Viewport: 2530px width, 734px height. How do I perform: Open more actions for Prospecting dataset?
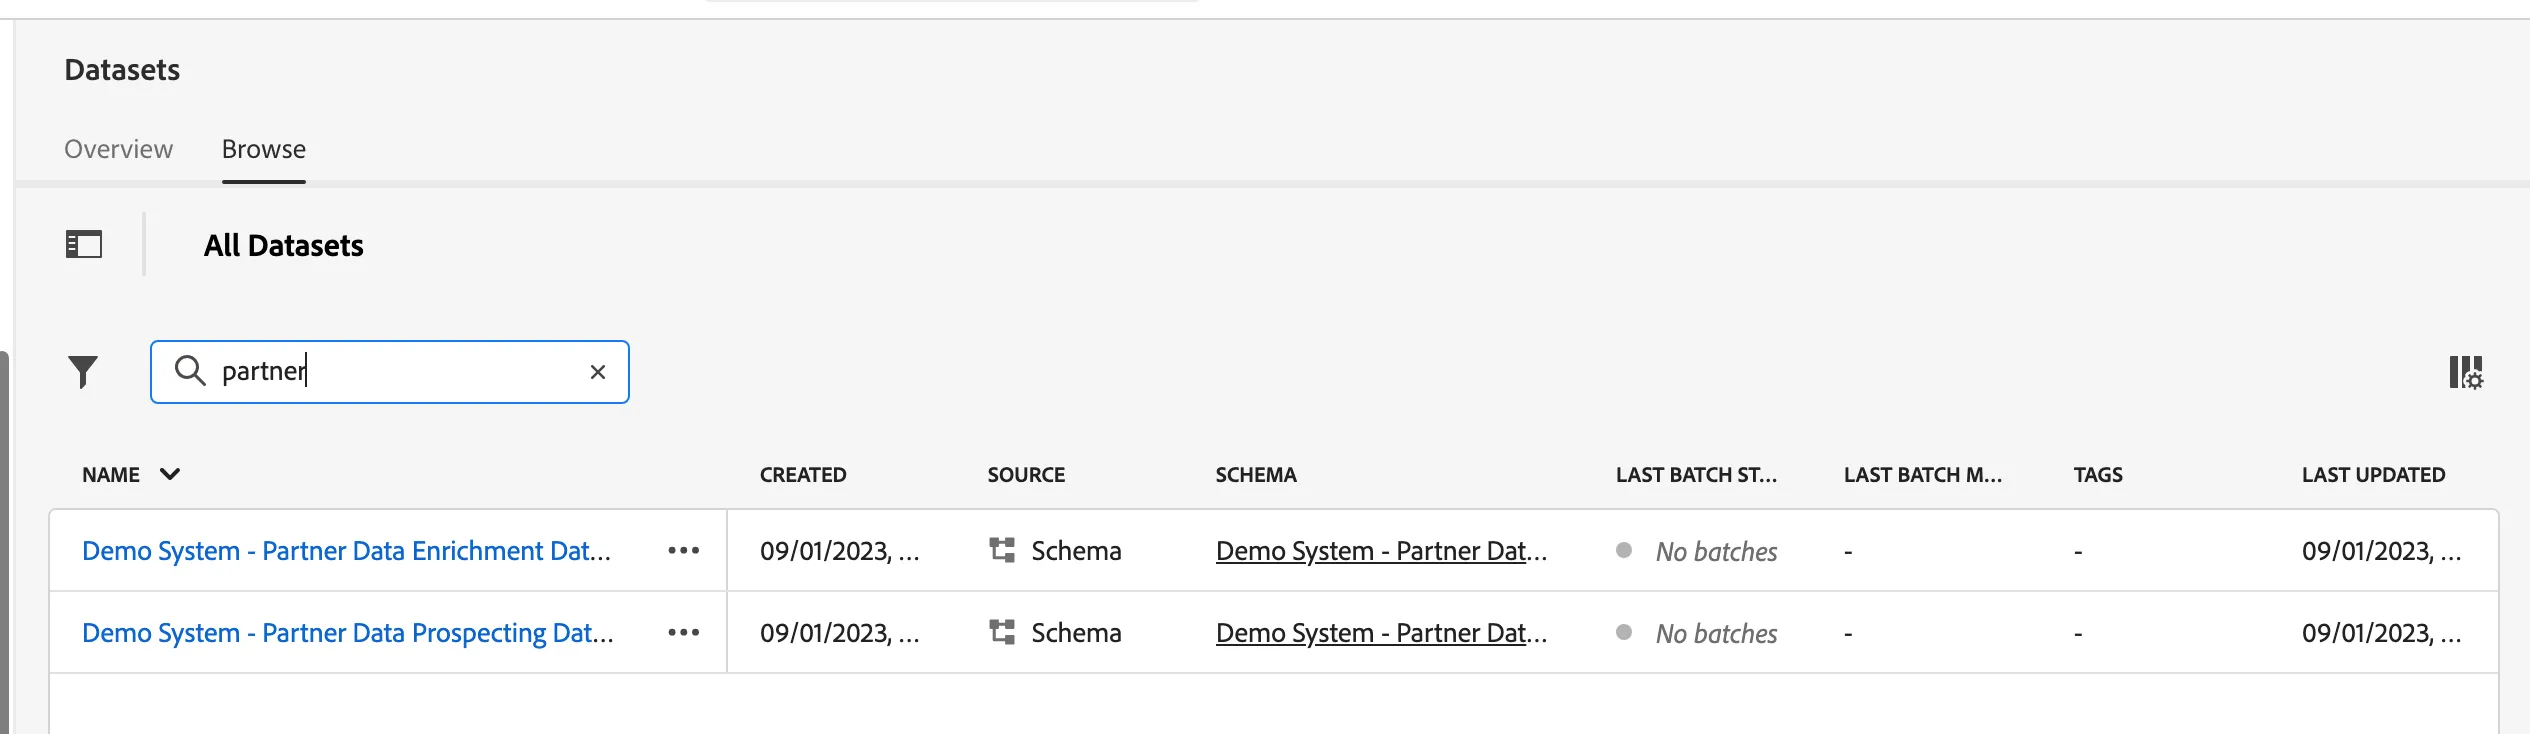pos(684,633)
